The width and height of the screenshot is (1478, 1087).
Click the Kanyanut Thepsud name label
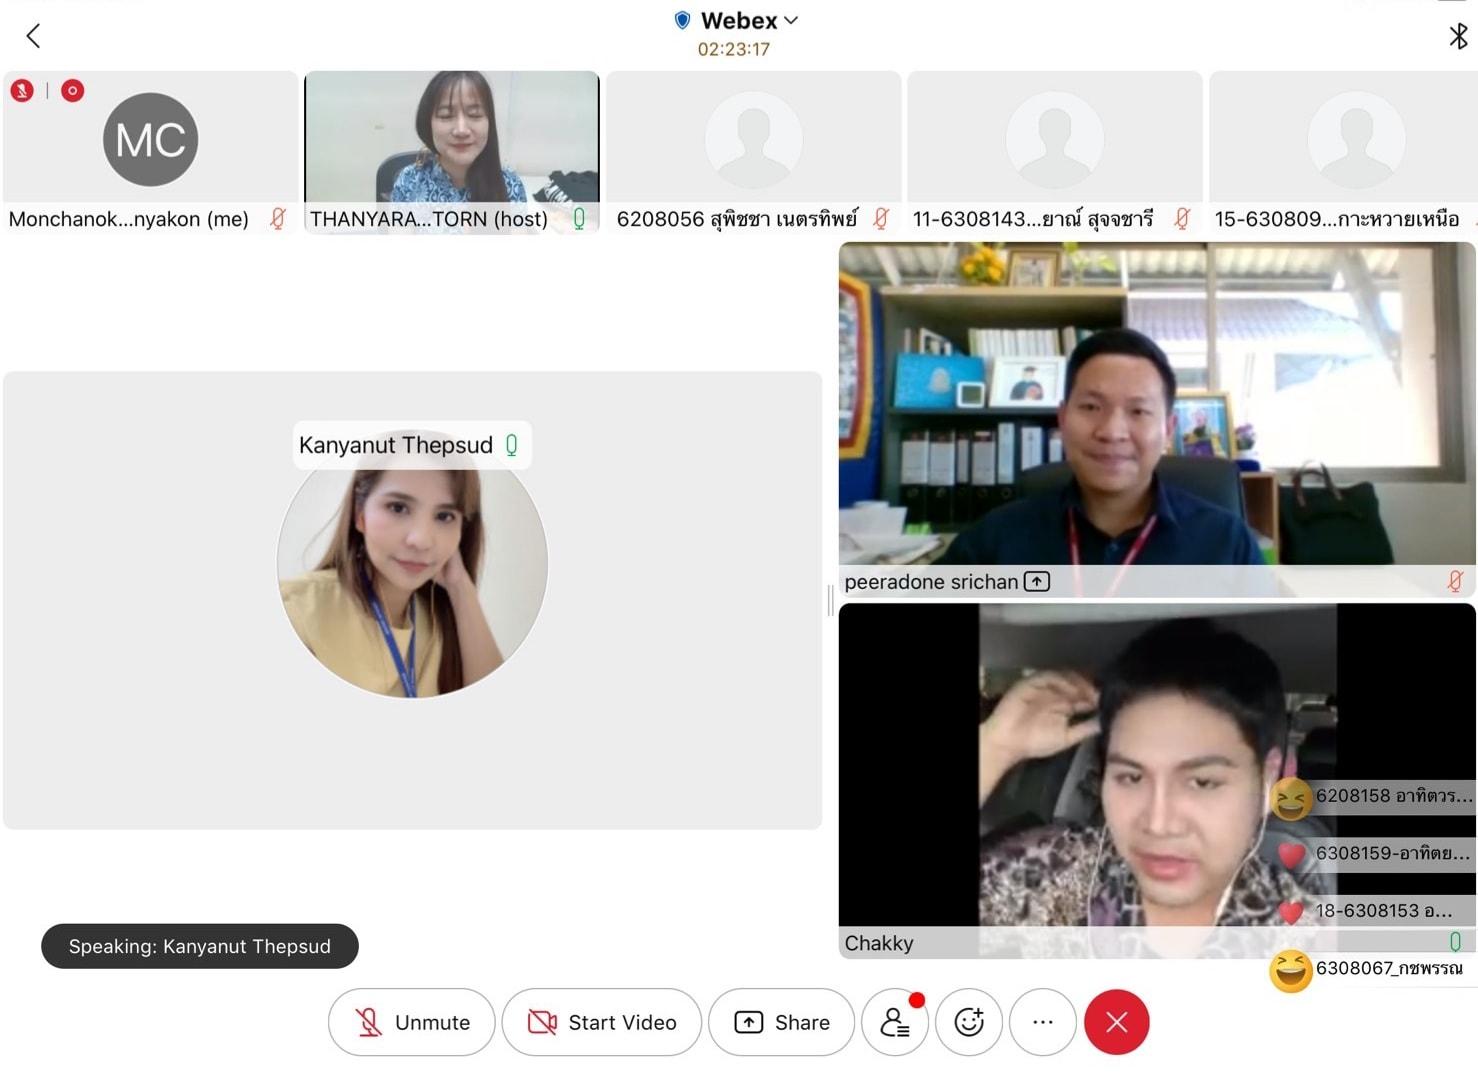click(396, 445)
